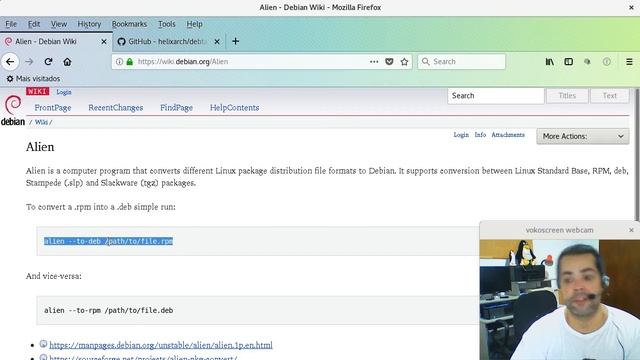This screenshot has width=640, height=360.
Task: Open the Firefox hamburger menu
Action: click(x=629, y=62)
